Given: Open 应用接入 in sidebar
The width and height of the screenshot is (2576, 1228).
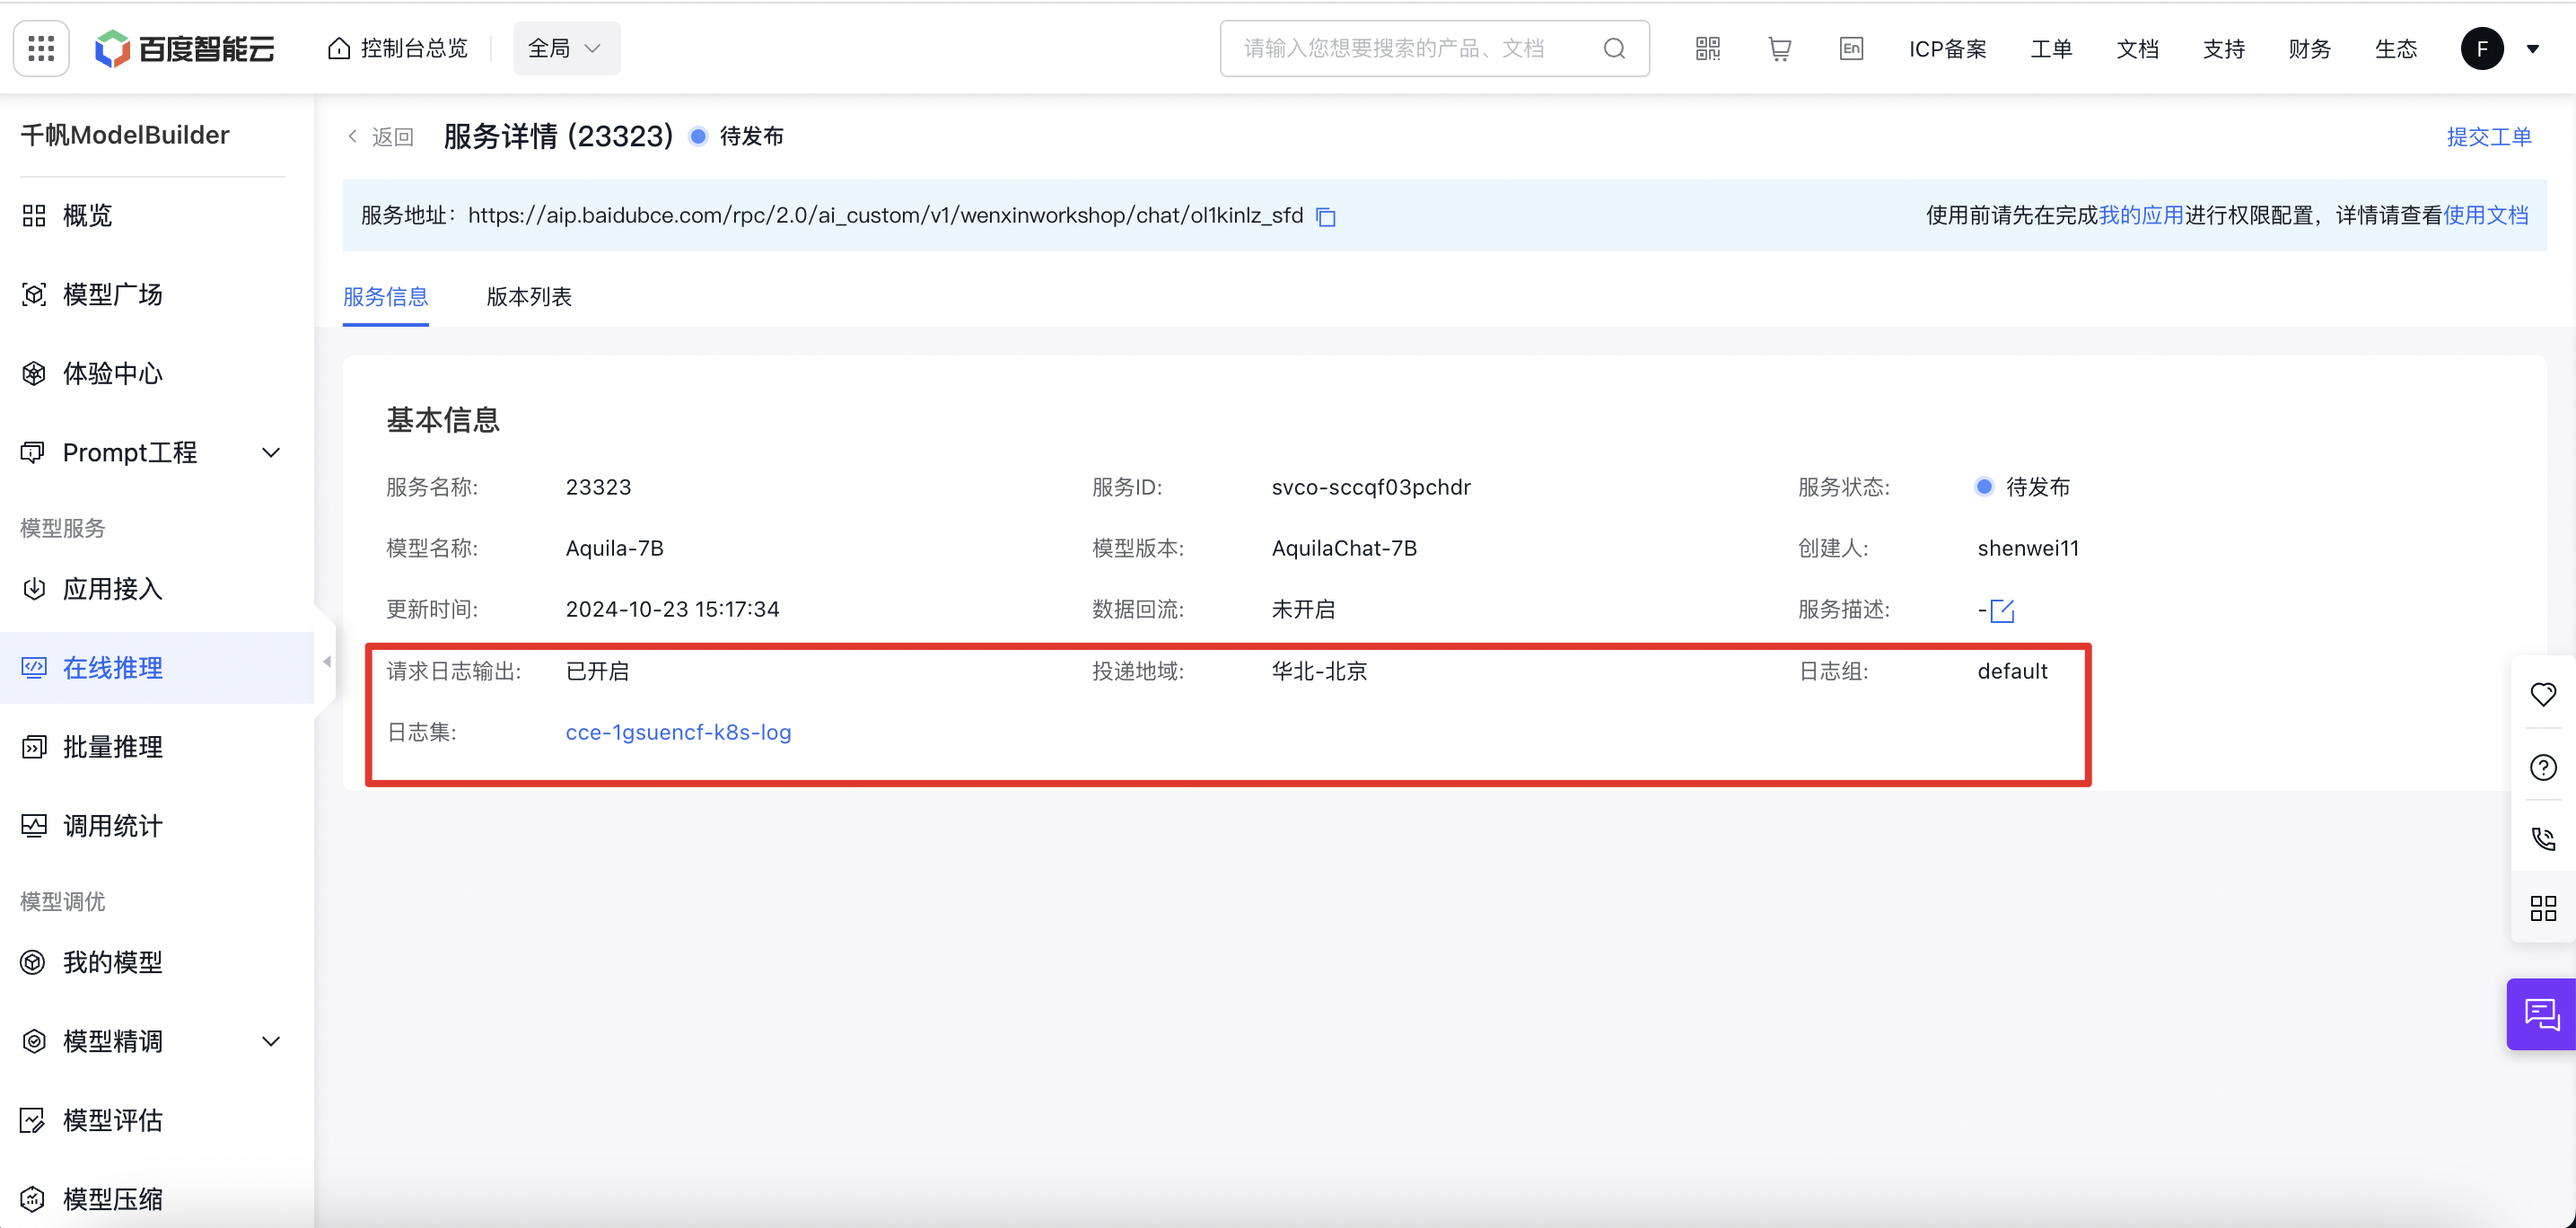Looking at the screenshot, I should [157, 588].
